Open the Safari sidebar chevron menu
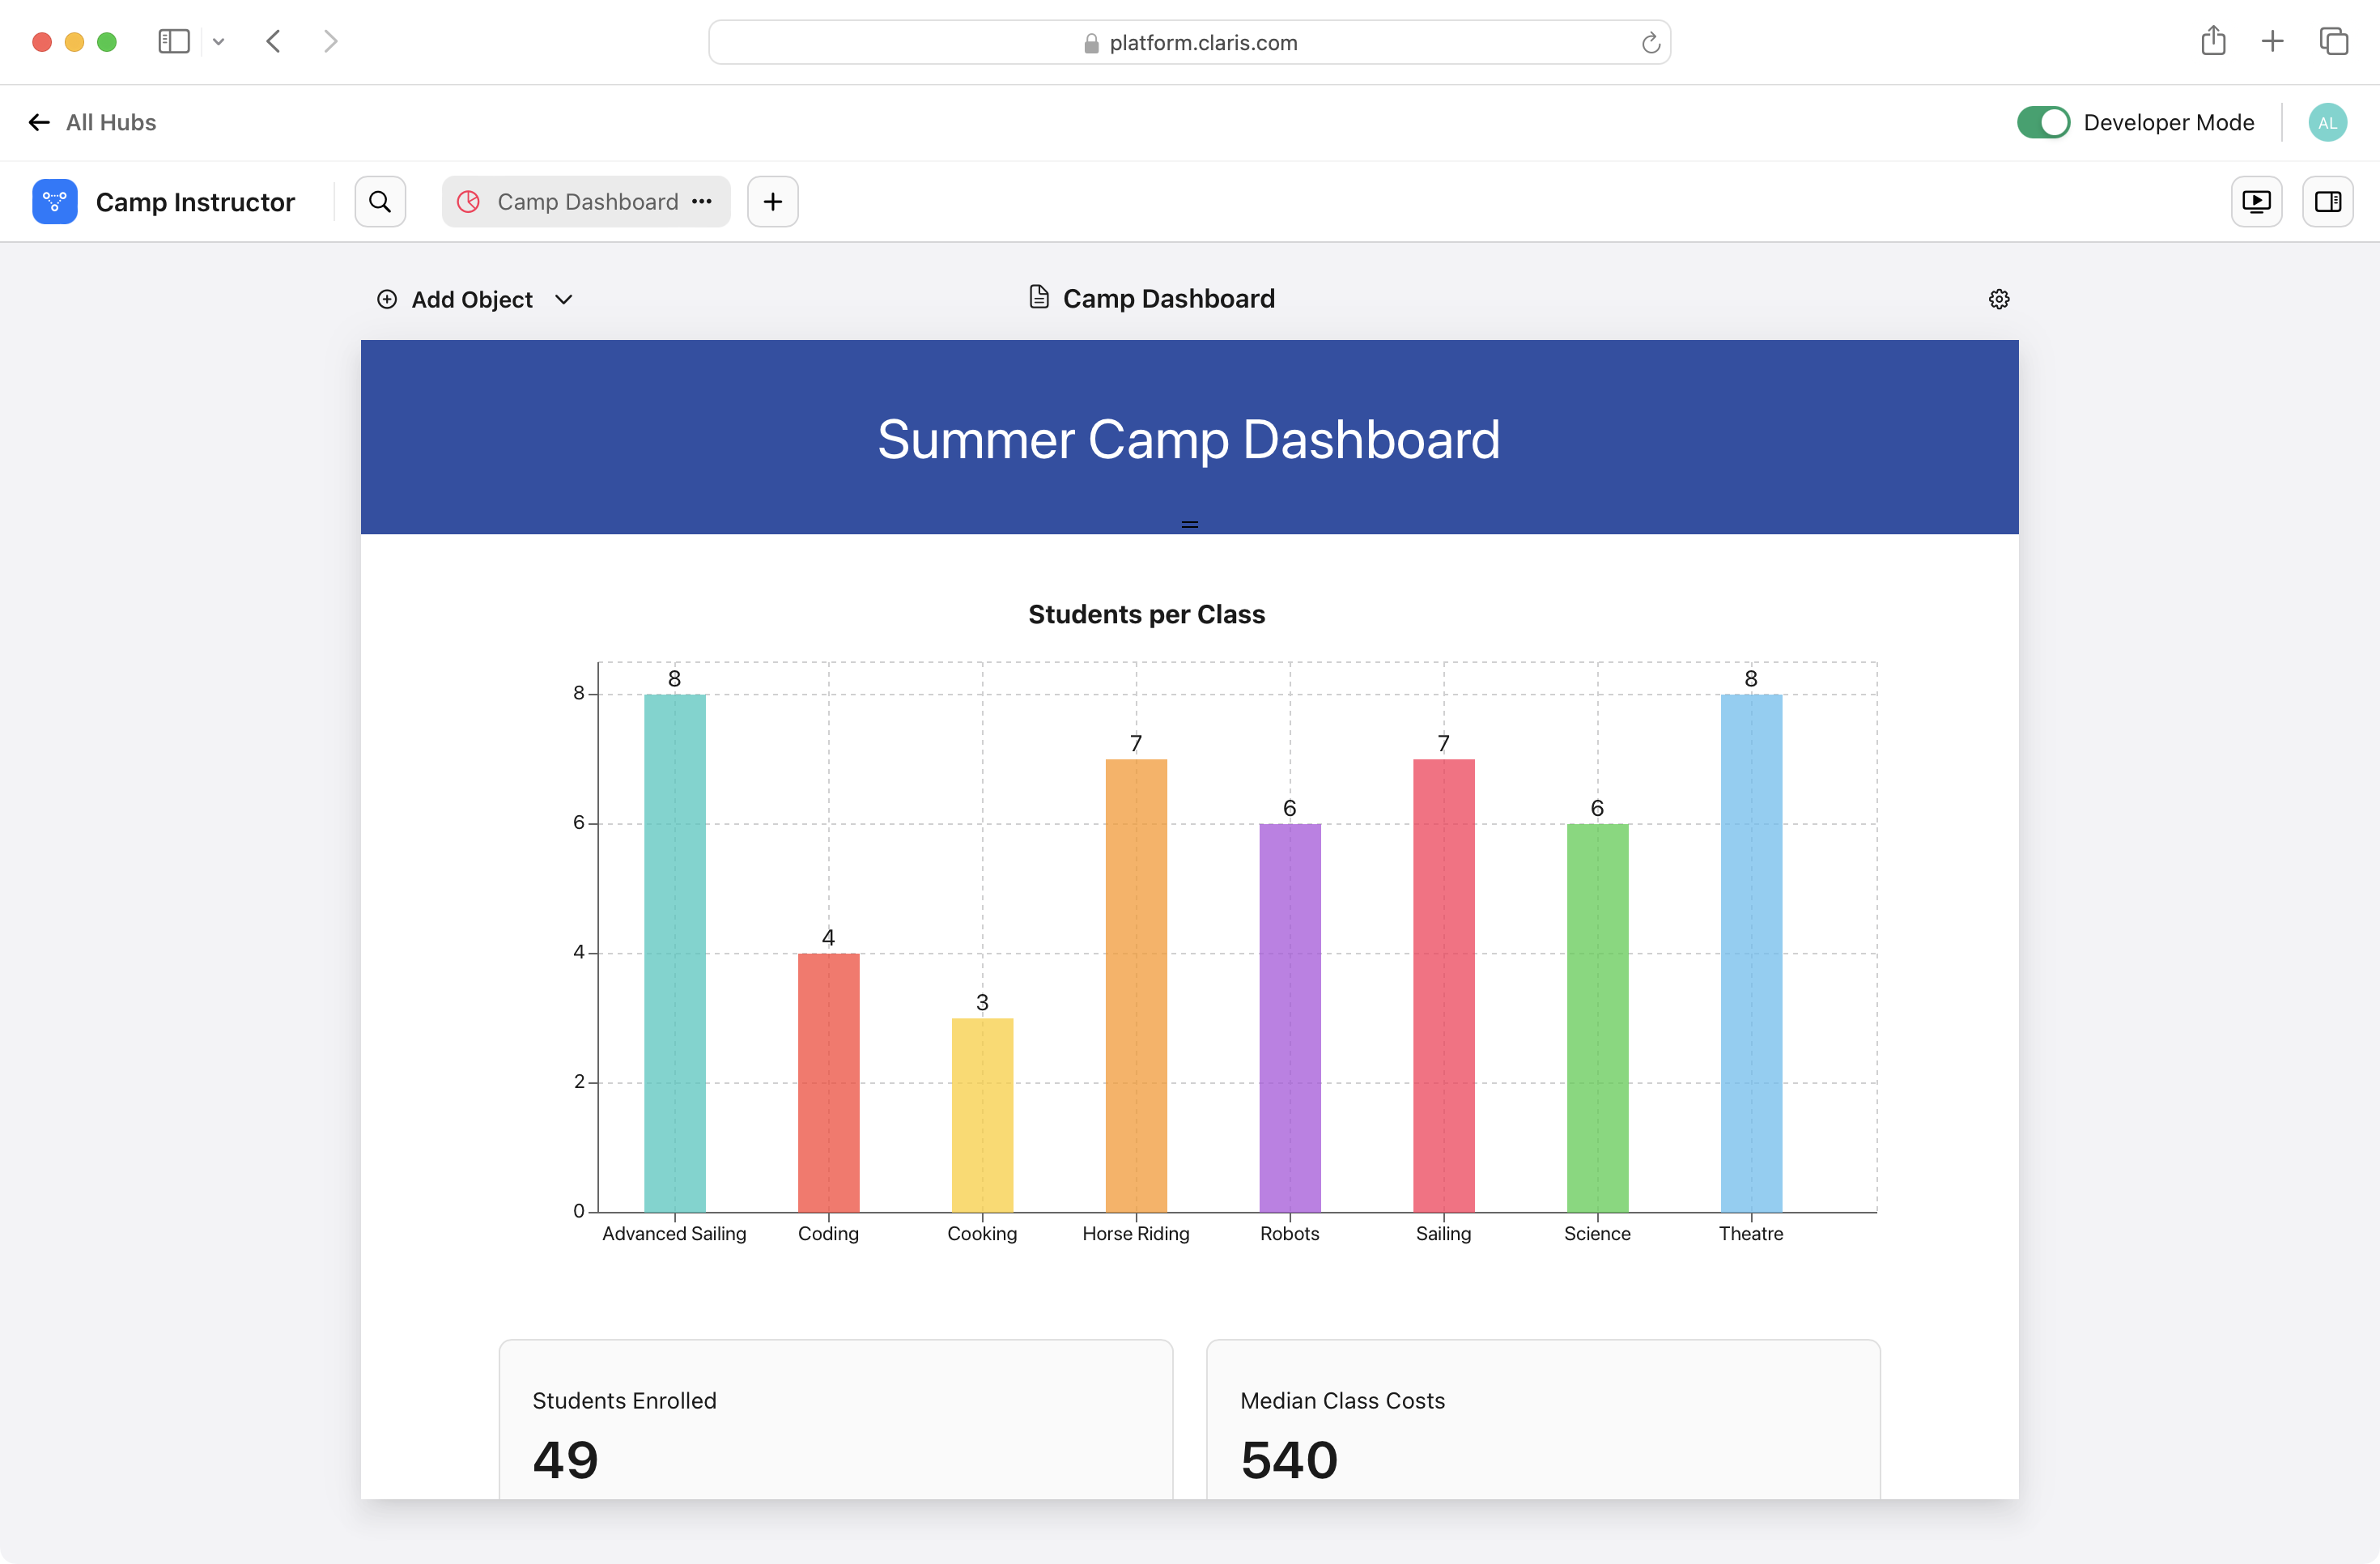Screen dimensions: 2380x1564 pos(219,41)
